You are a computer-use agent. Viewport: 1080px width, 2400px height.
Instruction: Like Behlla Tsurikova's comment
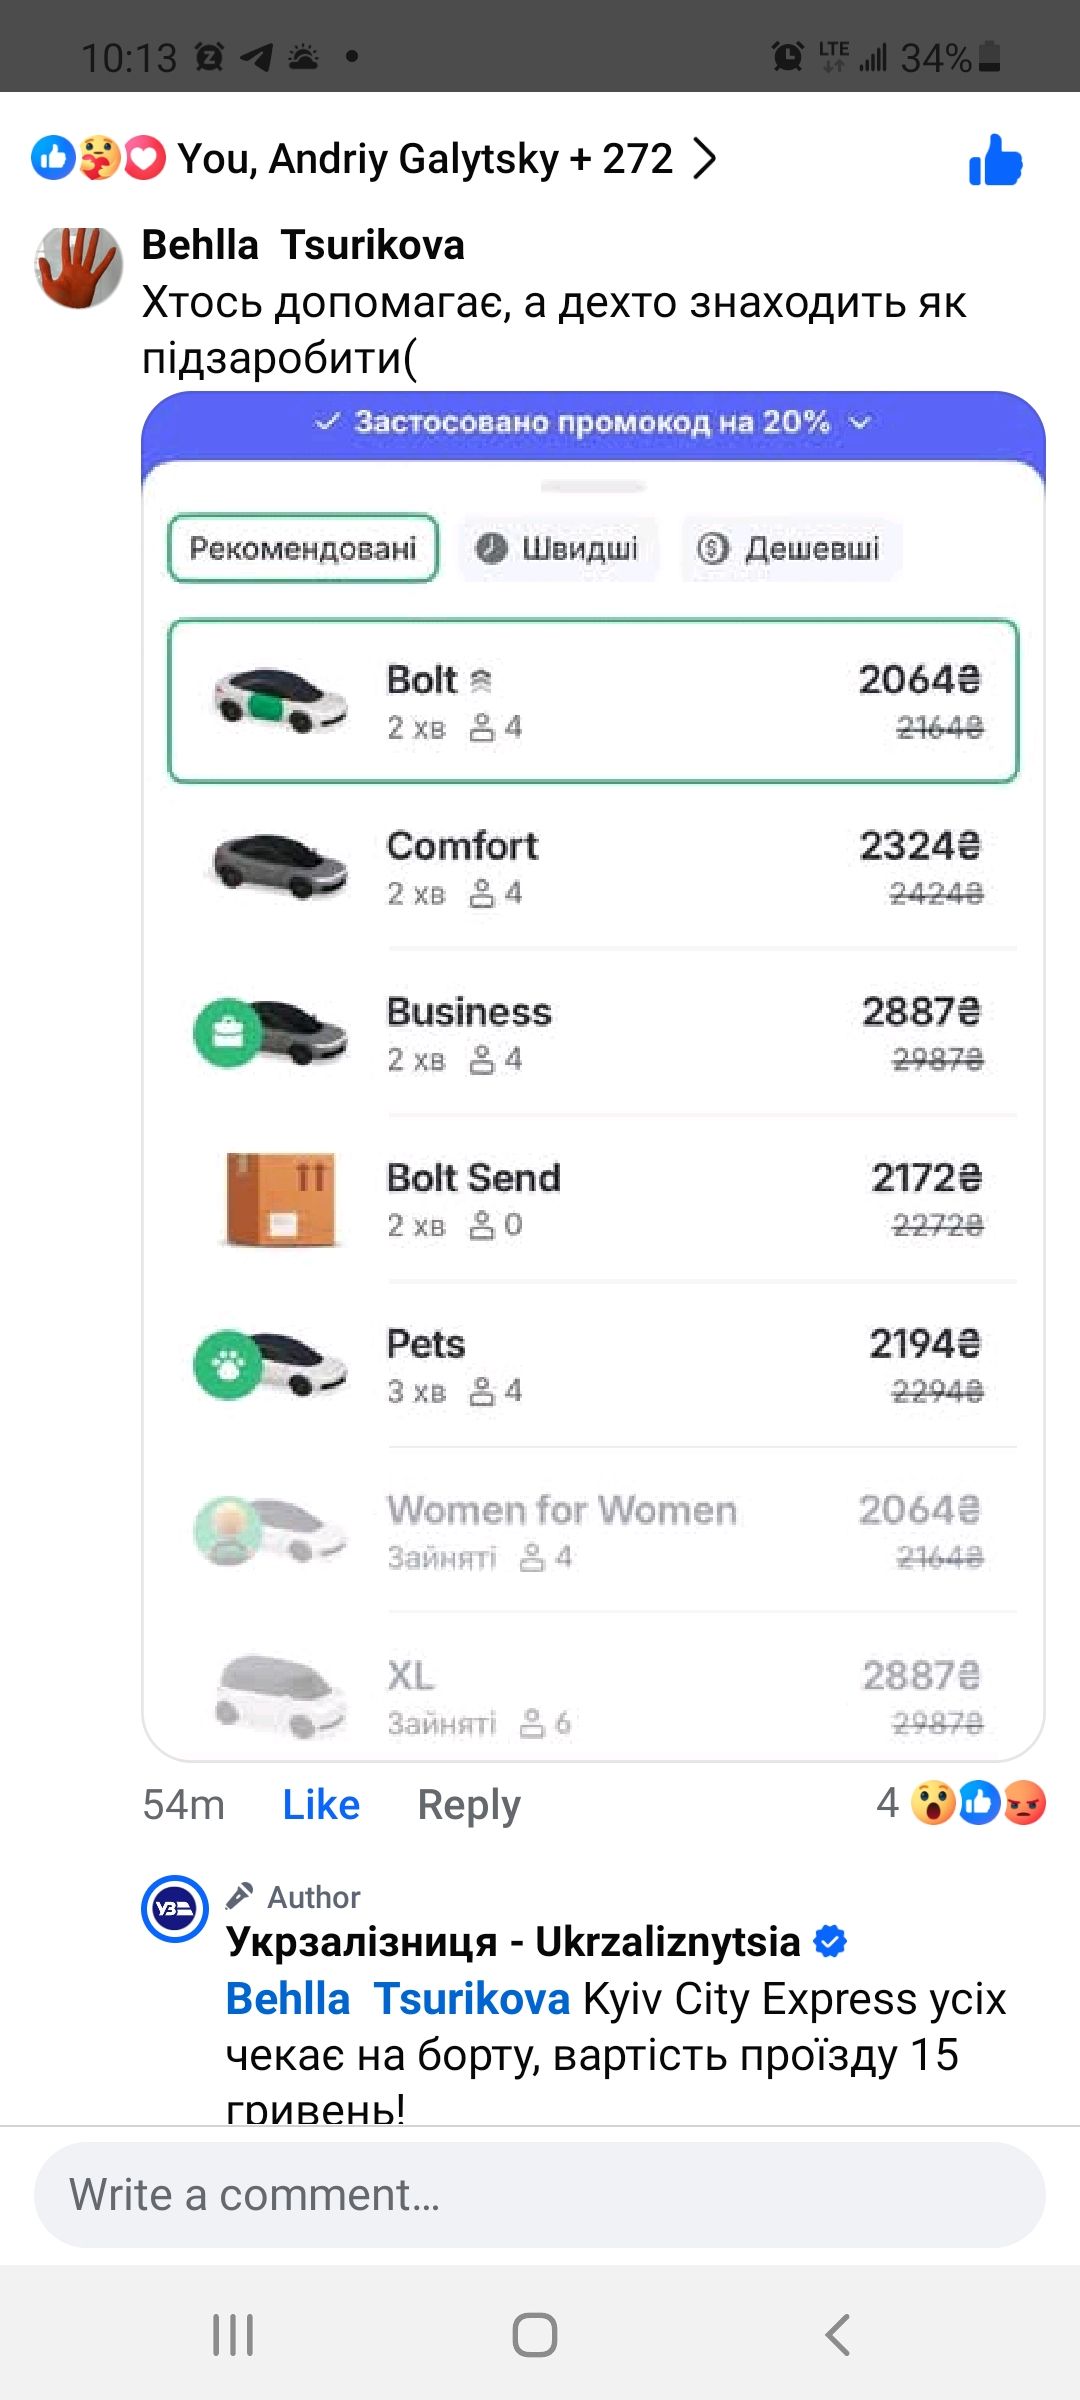[x=321, y=1804]
